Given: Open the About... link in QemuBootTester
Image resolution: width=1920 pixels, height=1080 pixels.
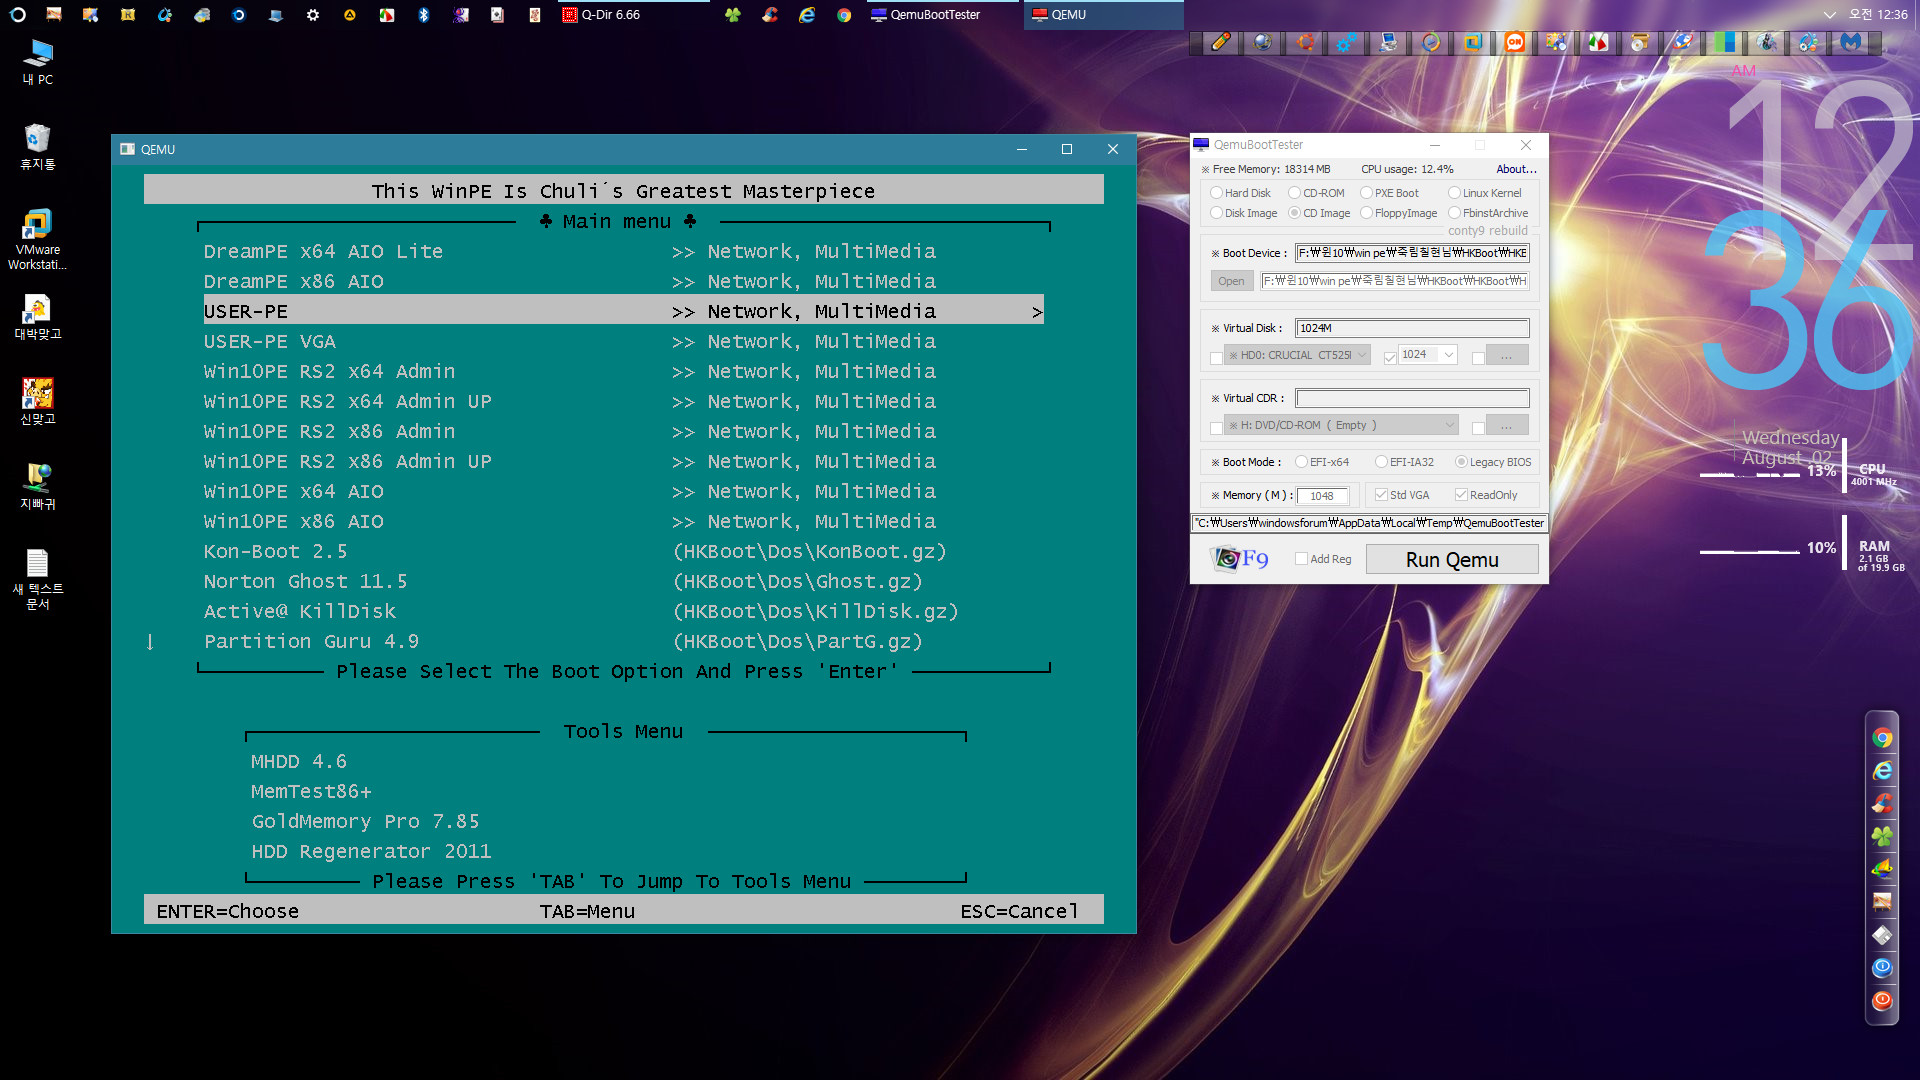Looking at the screenshot, I should pyautogui.click(x=1516, y=169).
